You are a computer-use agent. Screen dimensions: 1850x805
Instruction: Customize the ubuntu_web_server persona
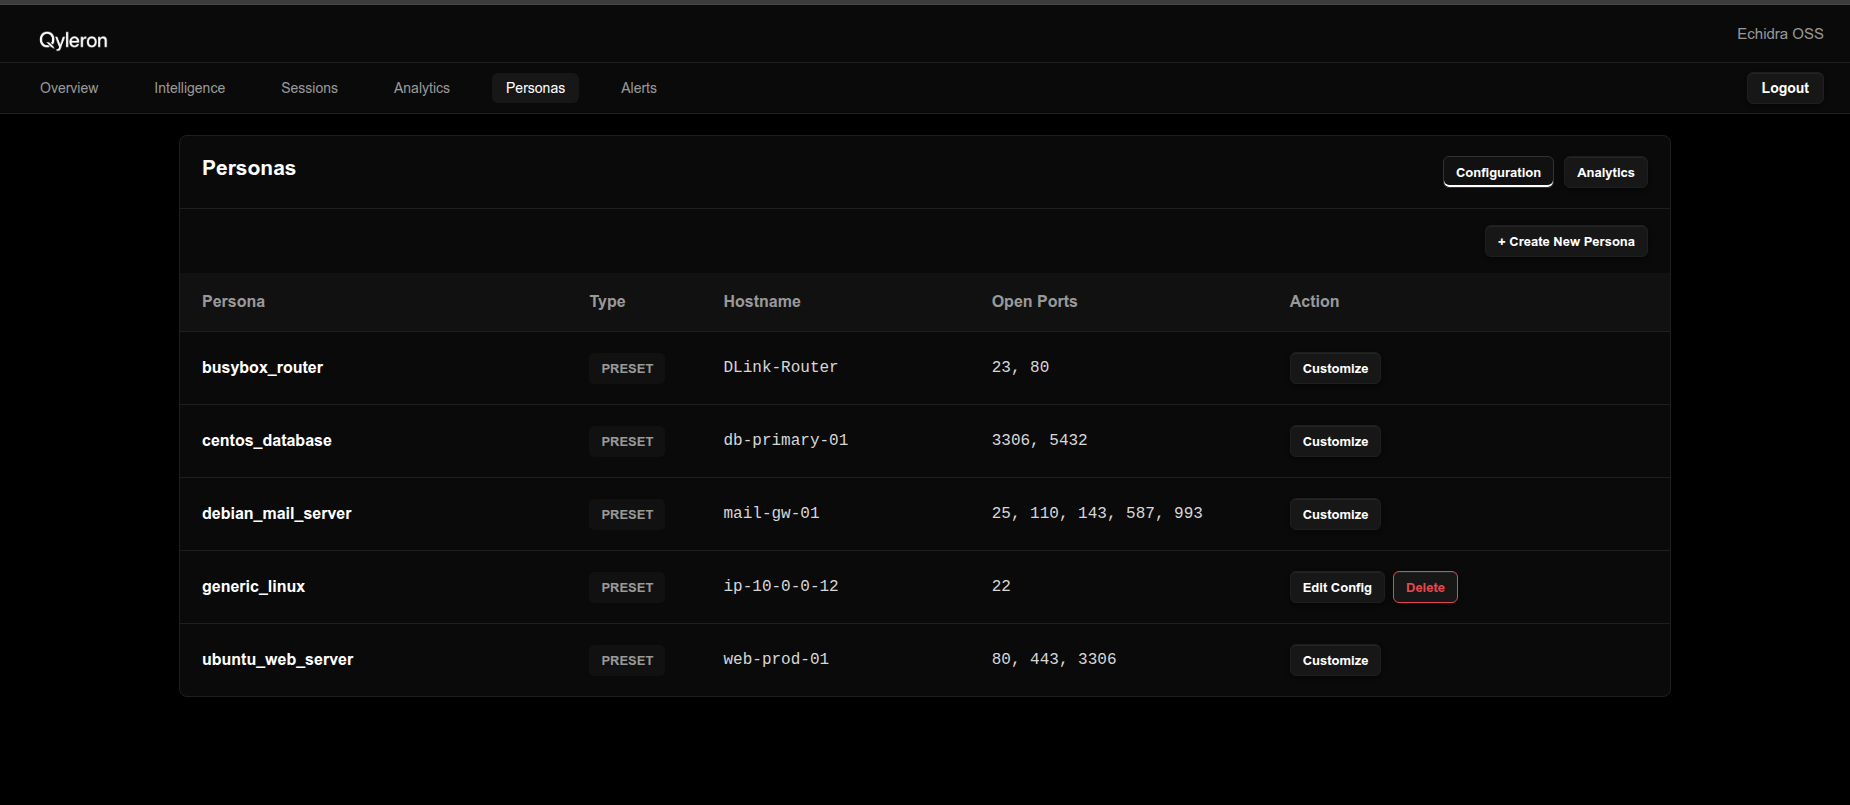tap(1335, 660)
